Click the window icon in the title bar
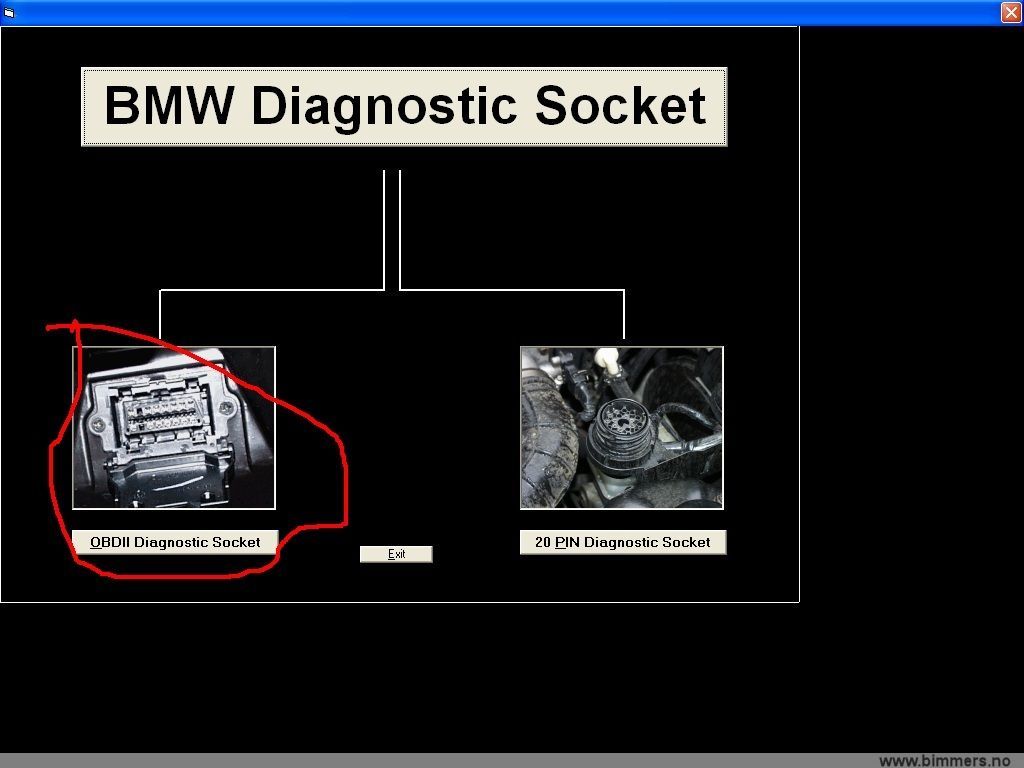 click(9, 12)
